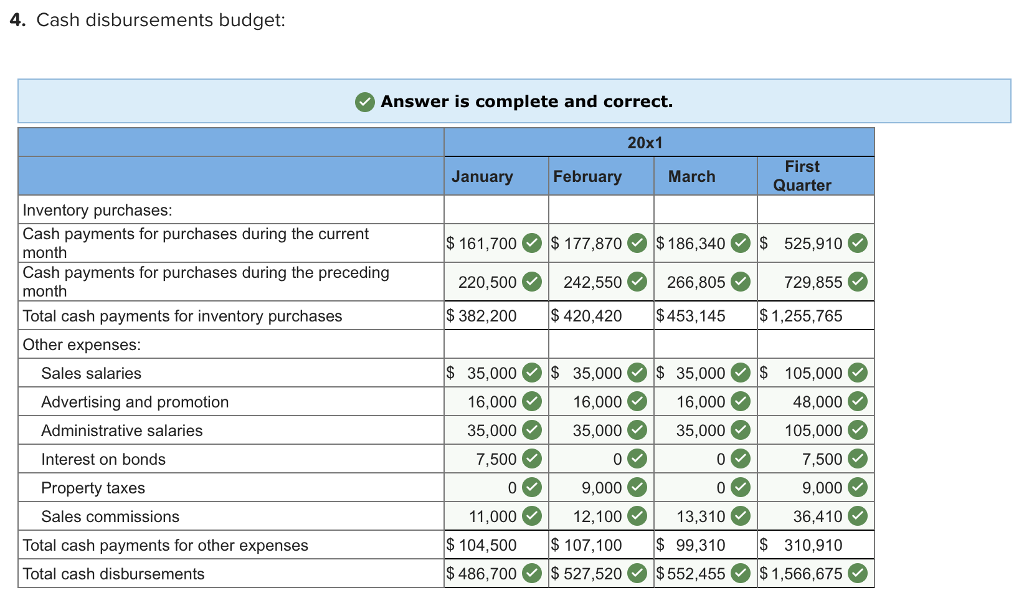Click March other expenses total $99,310

(691, 545)
